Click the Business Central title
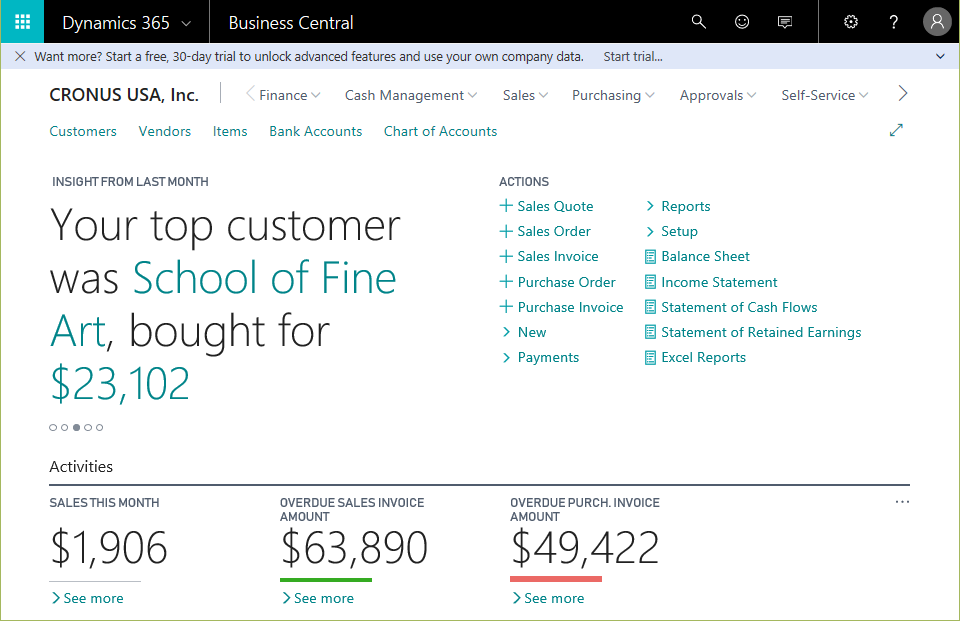The width and height of the screenshot is (960, 621). [x=291, y=23]
